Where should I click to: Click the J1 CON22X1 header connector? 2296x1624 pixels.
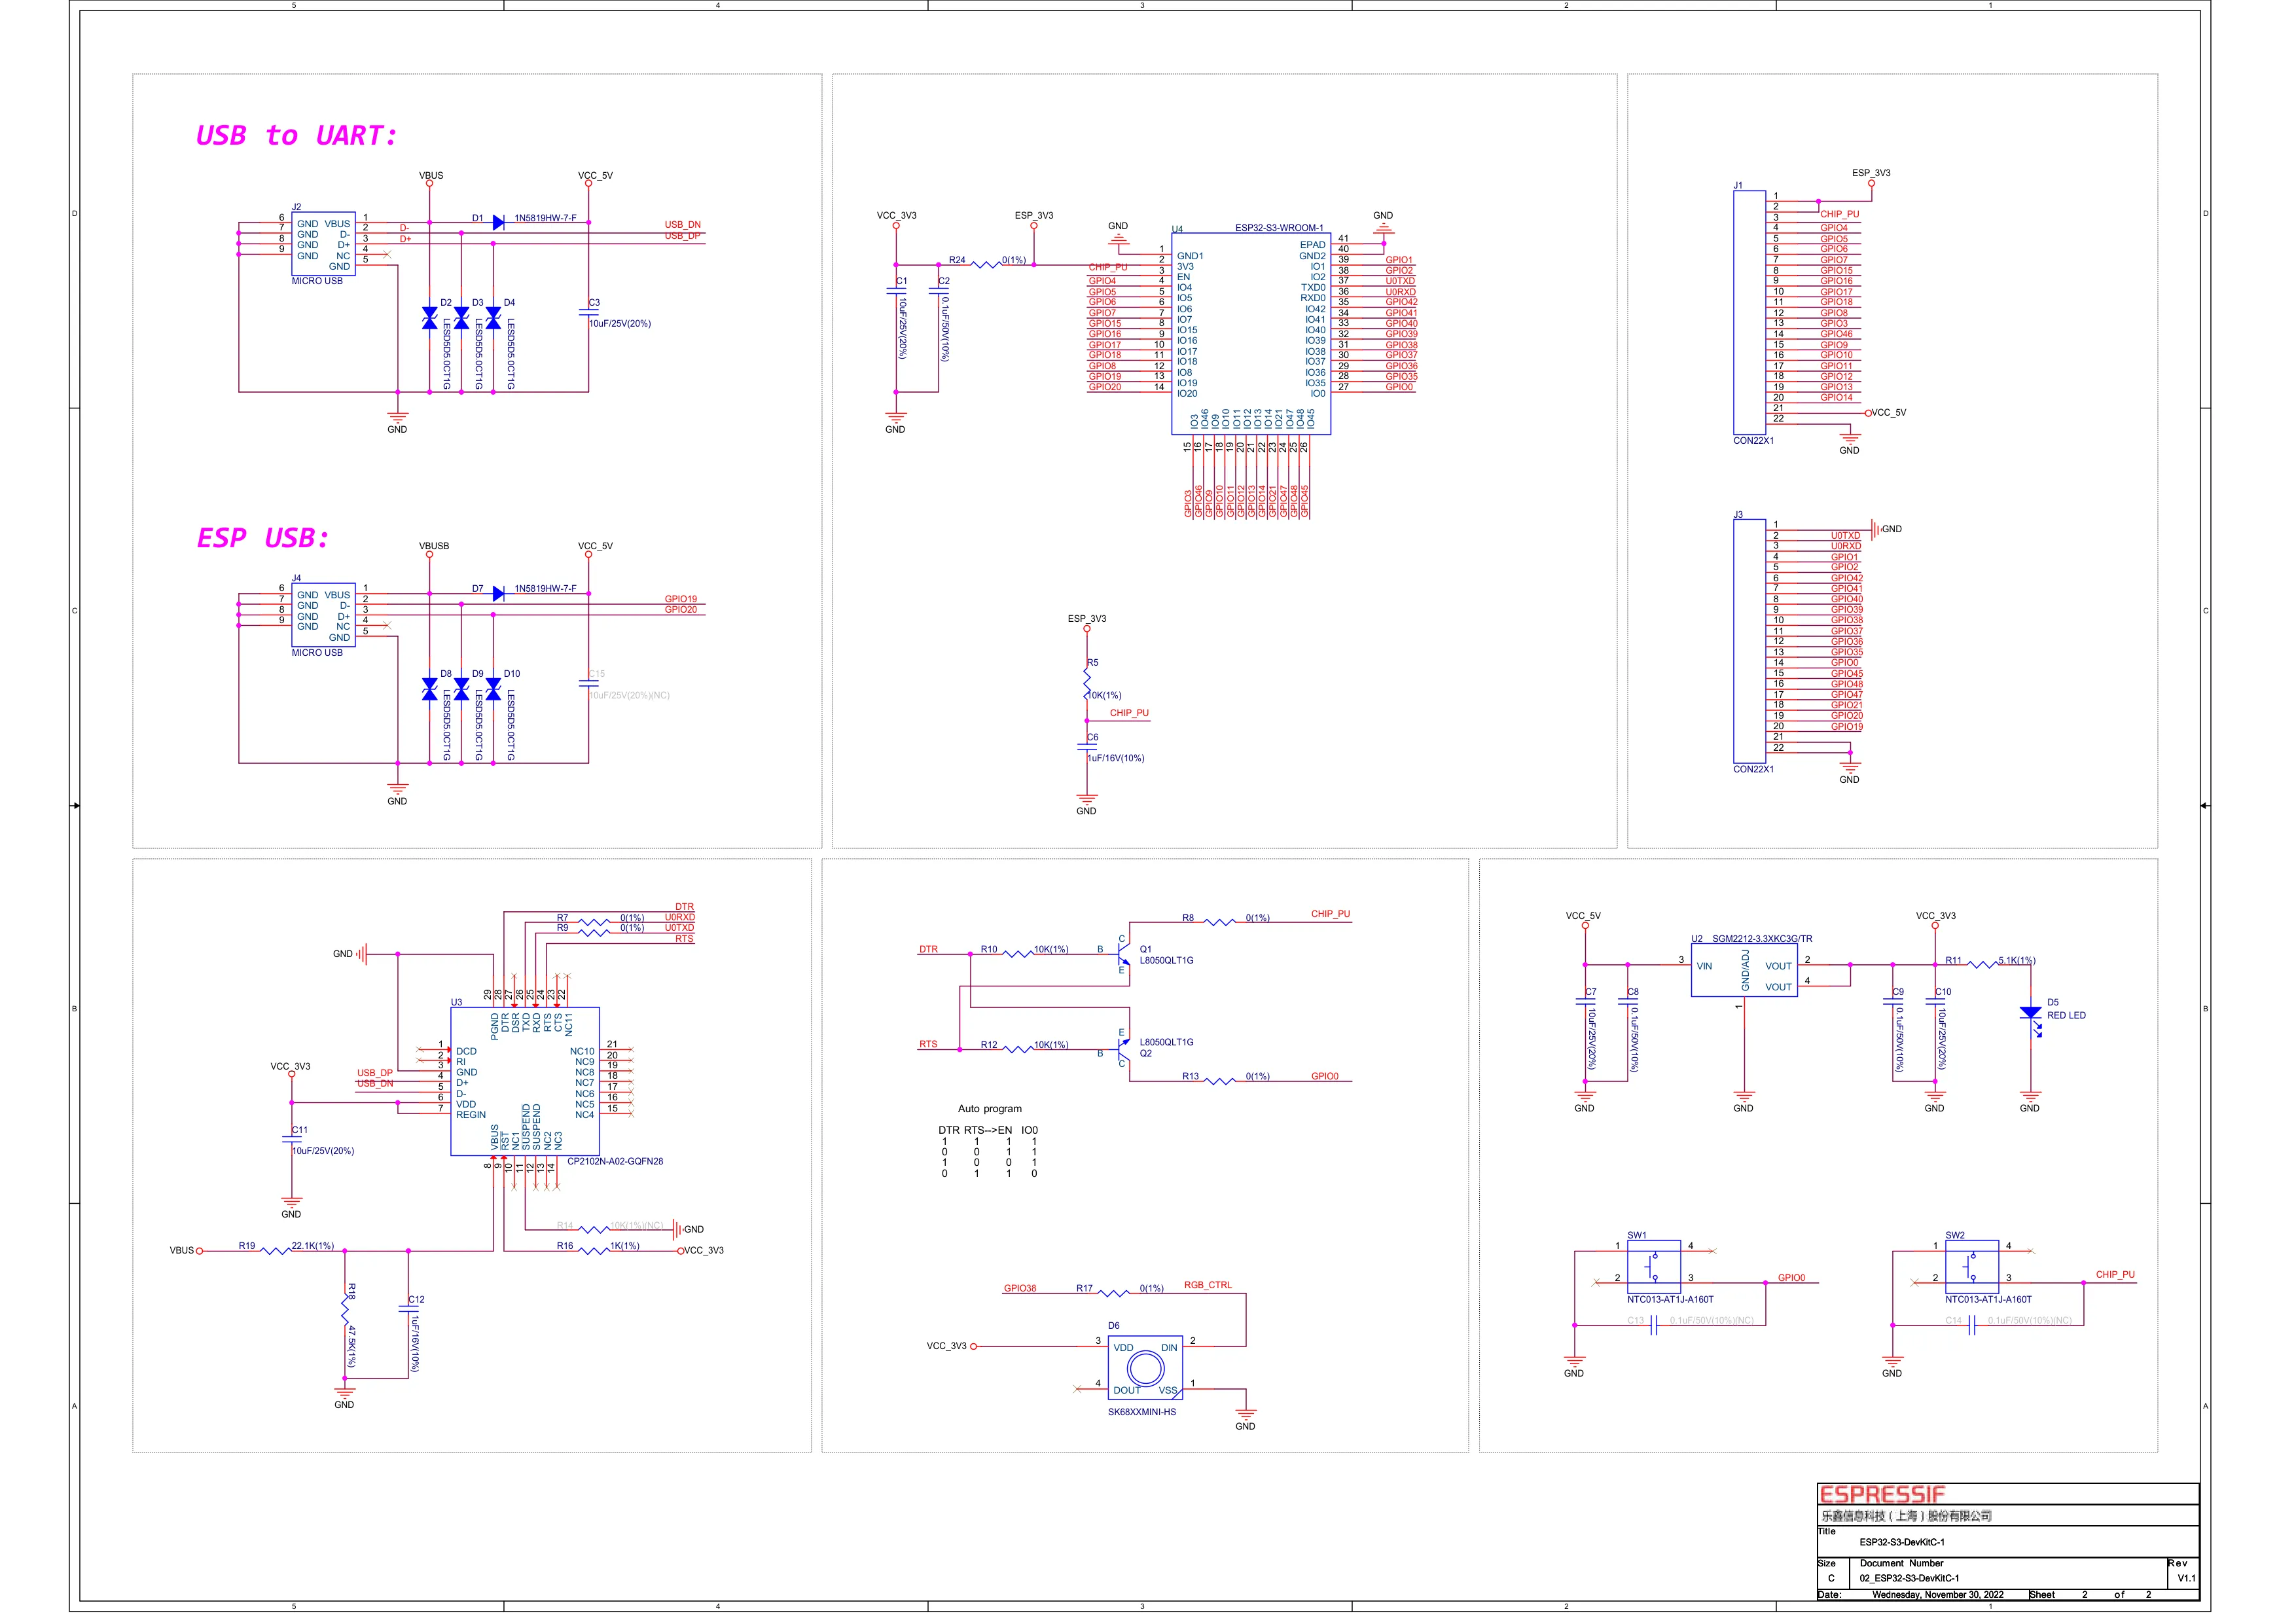(1750, 312)
